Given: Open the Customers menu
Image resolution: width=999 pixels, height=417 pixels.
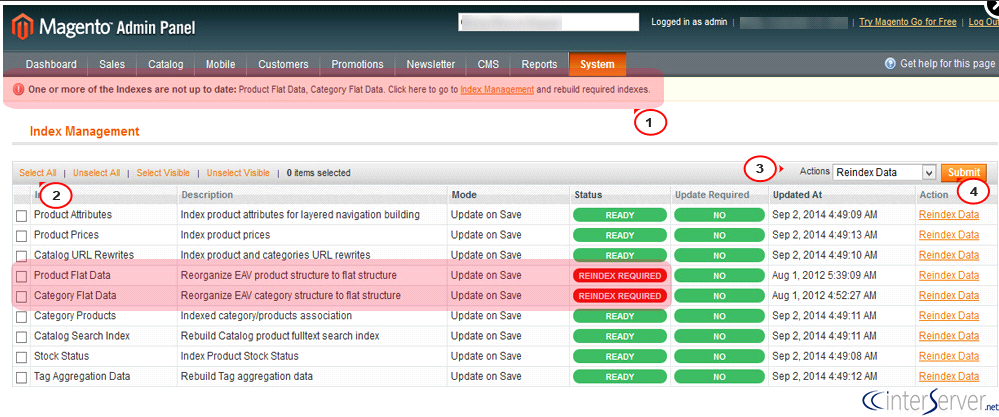Looking at the screenshot, I should coord(284,64).
